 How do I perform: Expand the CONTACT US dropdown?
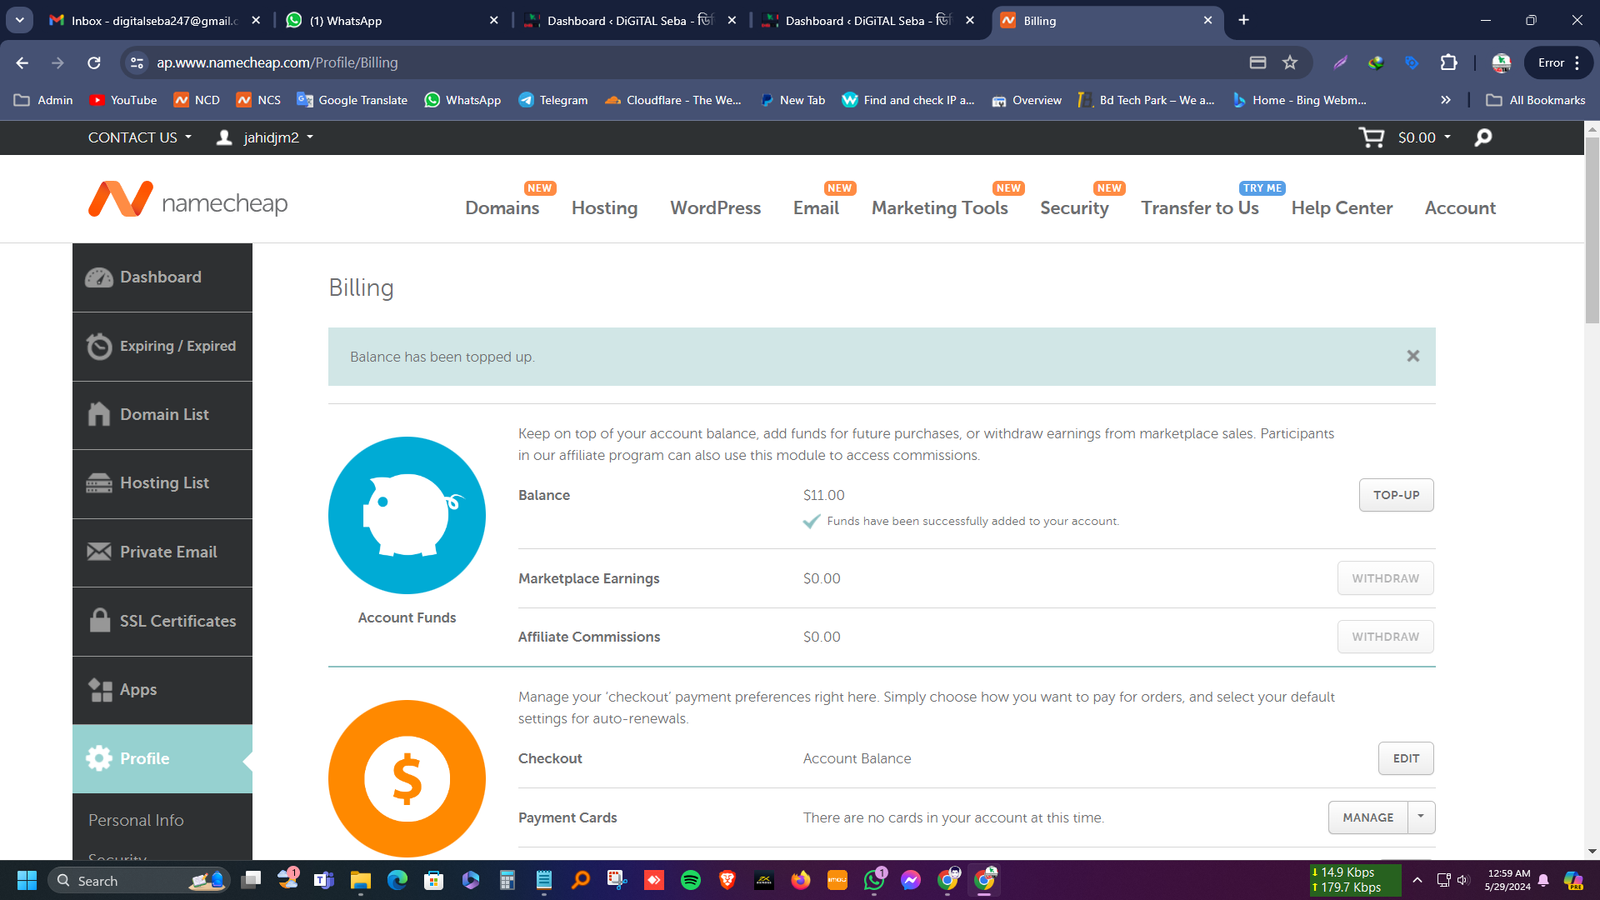[139, 137]
